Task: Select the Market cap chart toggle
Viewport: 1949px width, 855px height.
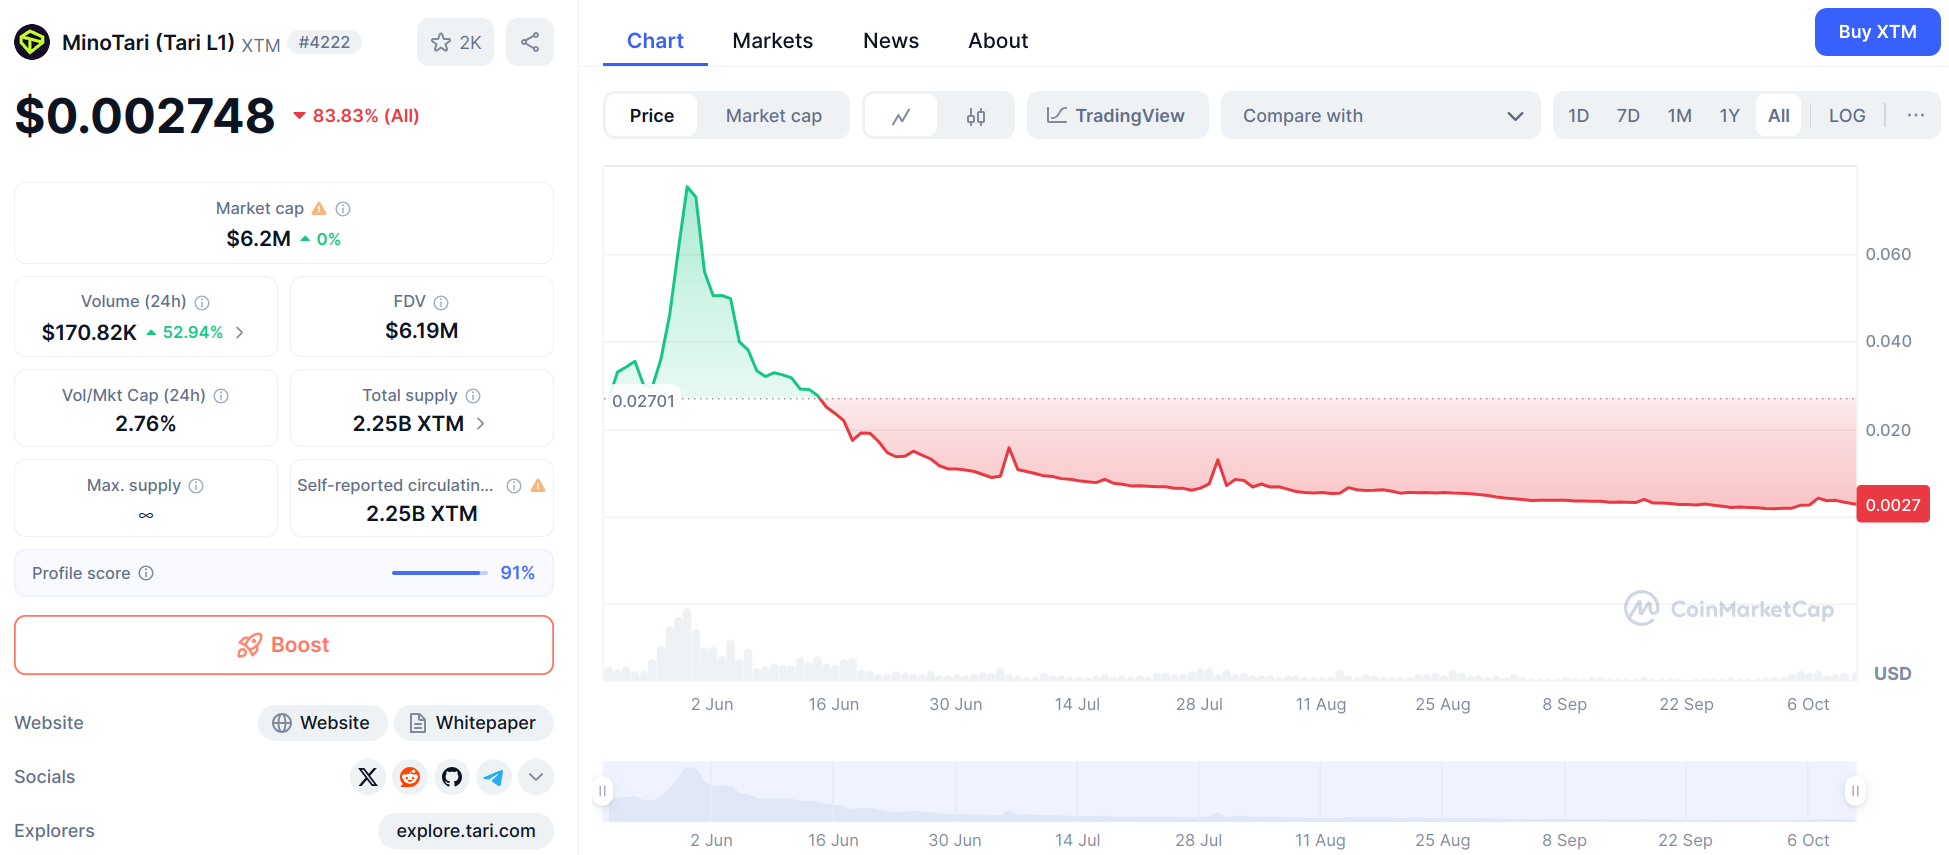Action: 774,116
